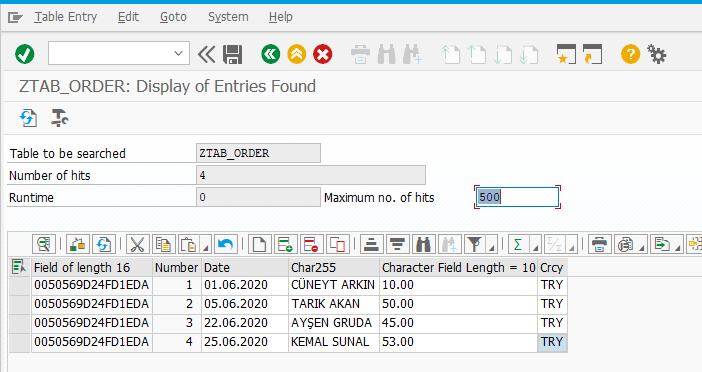Click the Copy Text icon
Viewport: 702px width, 372px height.
coord(163,244)
